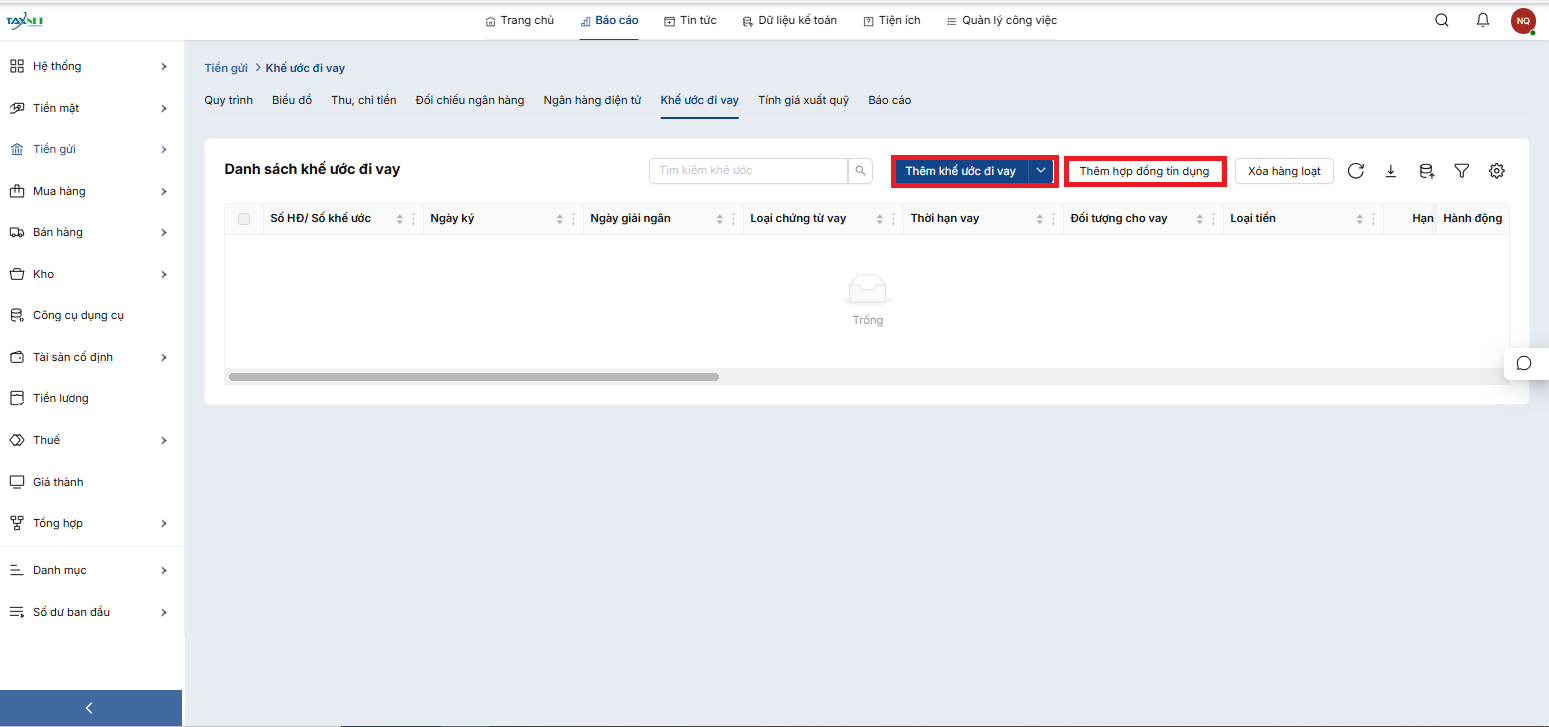Click the refresh icon in the list toolbar
The width and height of the screenshot is (1549, 727).
[1356, 171]
